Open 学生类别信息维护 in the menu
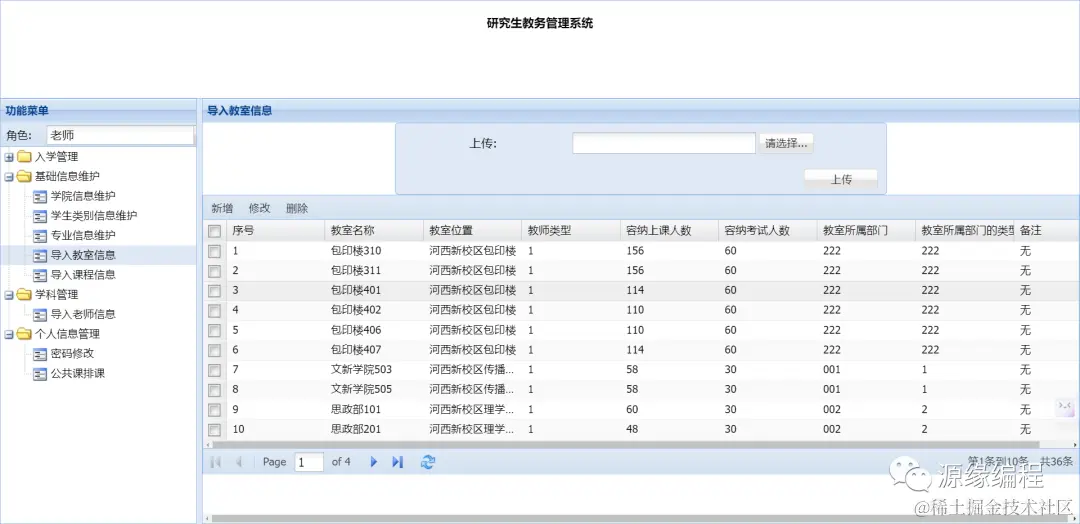The image size is (1080, 524). pos(94,216)
